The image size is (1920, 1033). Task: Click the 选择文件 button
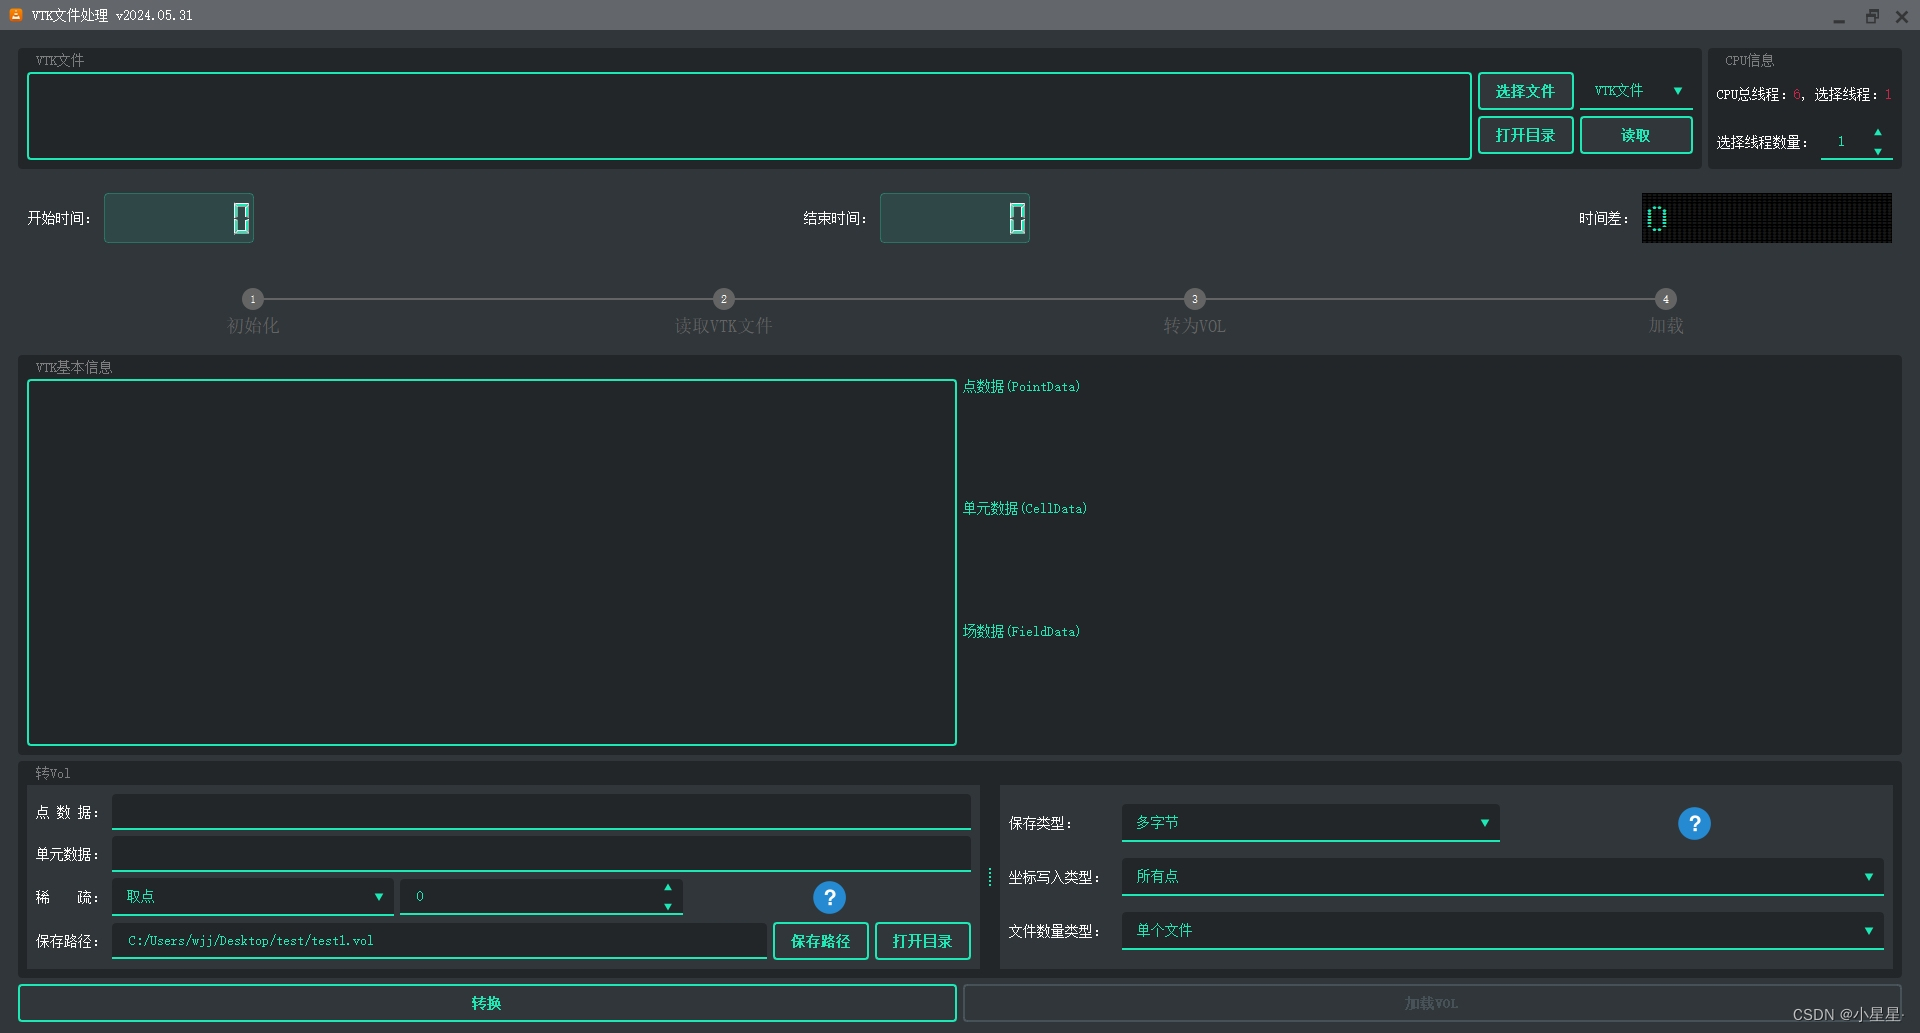point(1525,90)
